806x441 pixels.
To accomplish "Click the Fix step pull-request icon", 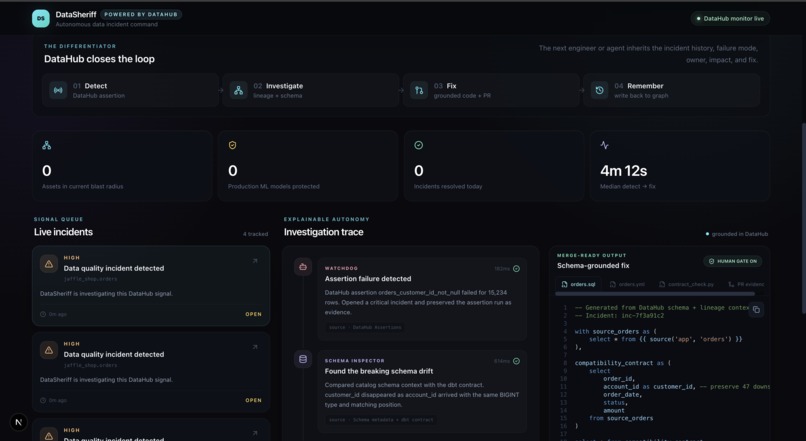I will [419, 90].
